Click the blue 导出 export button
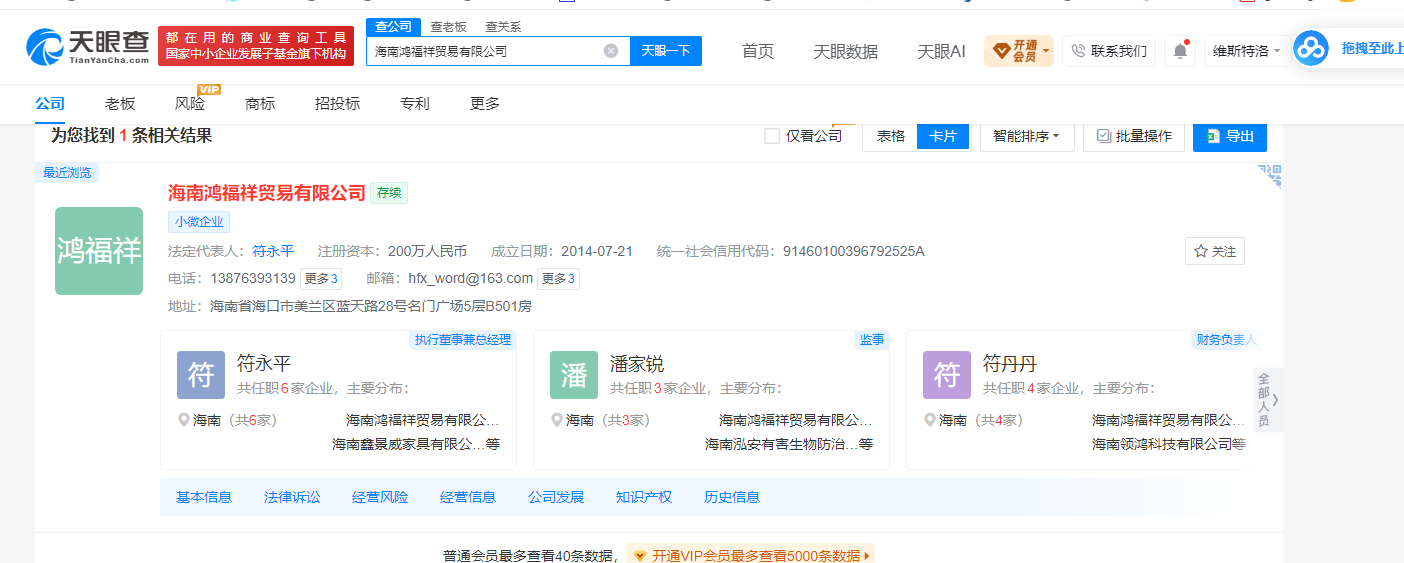 pyautogui.click(x=1230, y=136)
